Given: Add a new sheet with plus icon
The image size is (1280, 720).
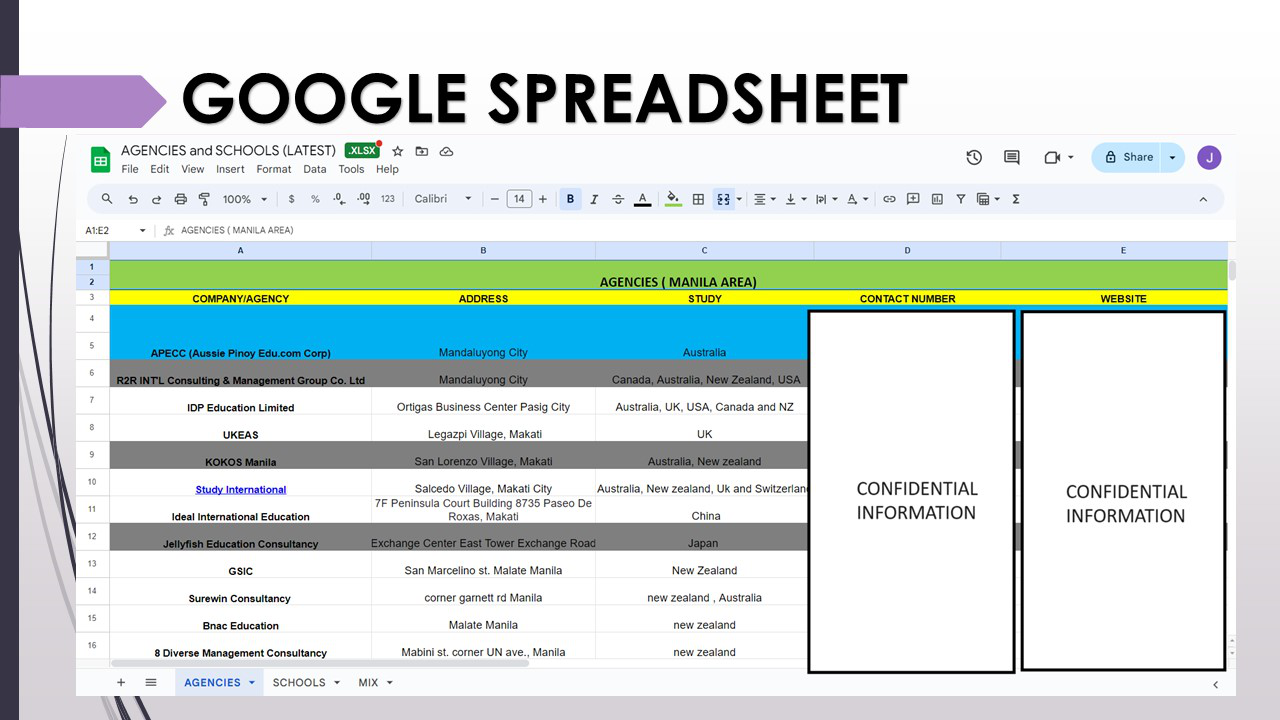Looking at the screenshot, I should point(121,683).
